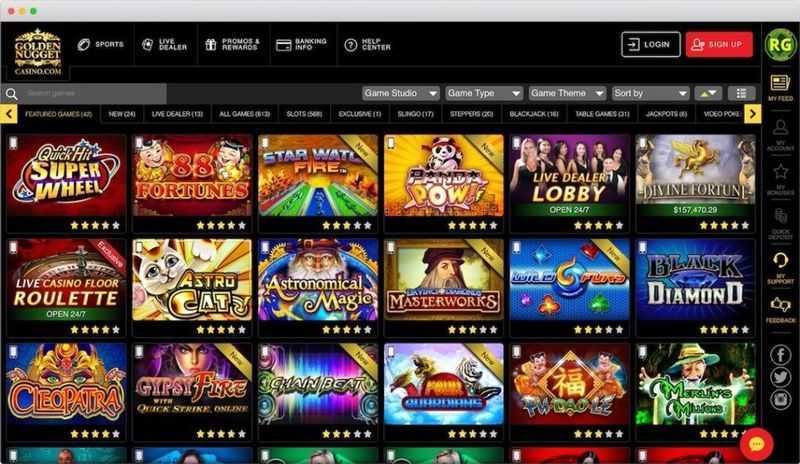Select the Live Dealer (13) tab
Image resolution: width=800 pixels, height=464 pixels.
tap(177, 114)
